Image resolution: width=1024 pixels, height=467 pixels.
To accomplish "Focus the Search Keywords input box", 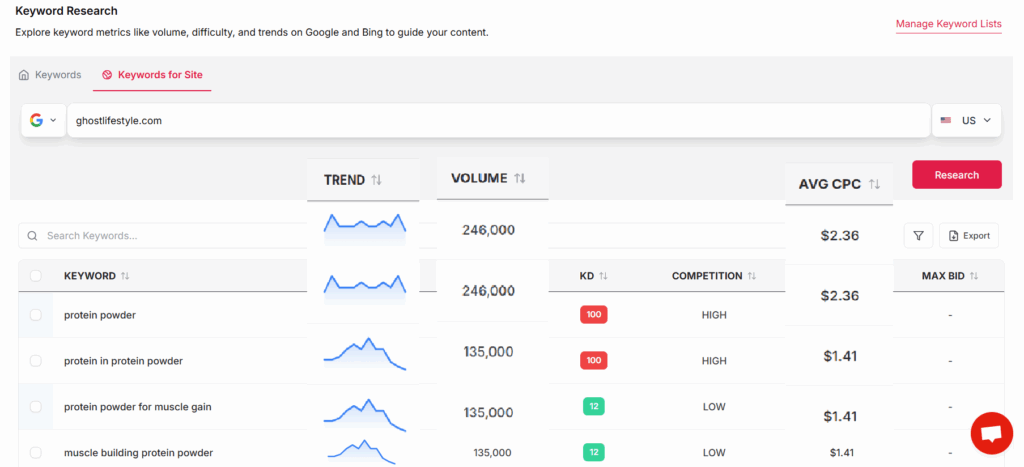I will coord(163,236).
